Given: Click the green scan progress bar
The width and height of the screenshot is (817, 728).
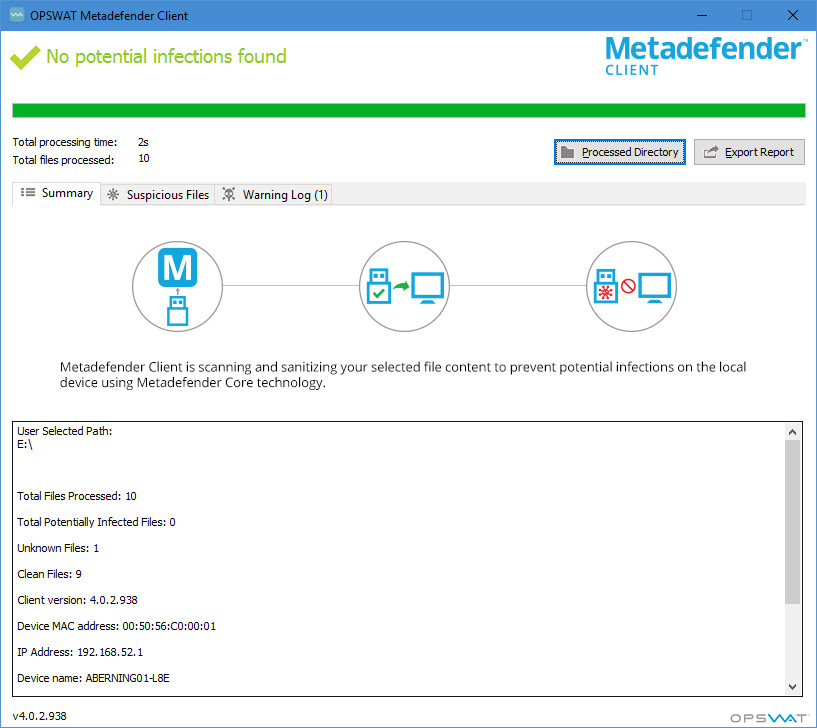Looking at the screenshot, I should pyautogui.click(x=409, y=110).
